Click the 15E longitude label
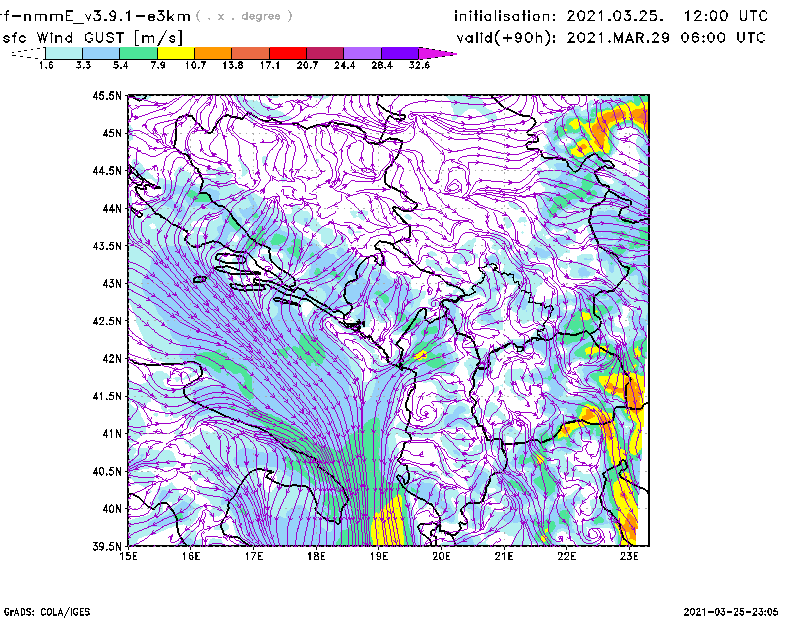Viewport: 800px width, 618px height. tap(128, 556)
